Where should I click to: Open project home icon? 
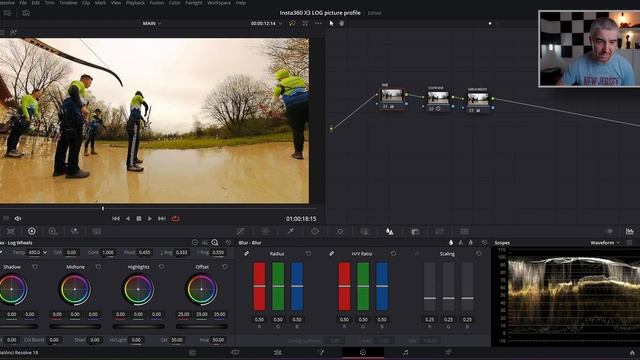tap(632, 352)
